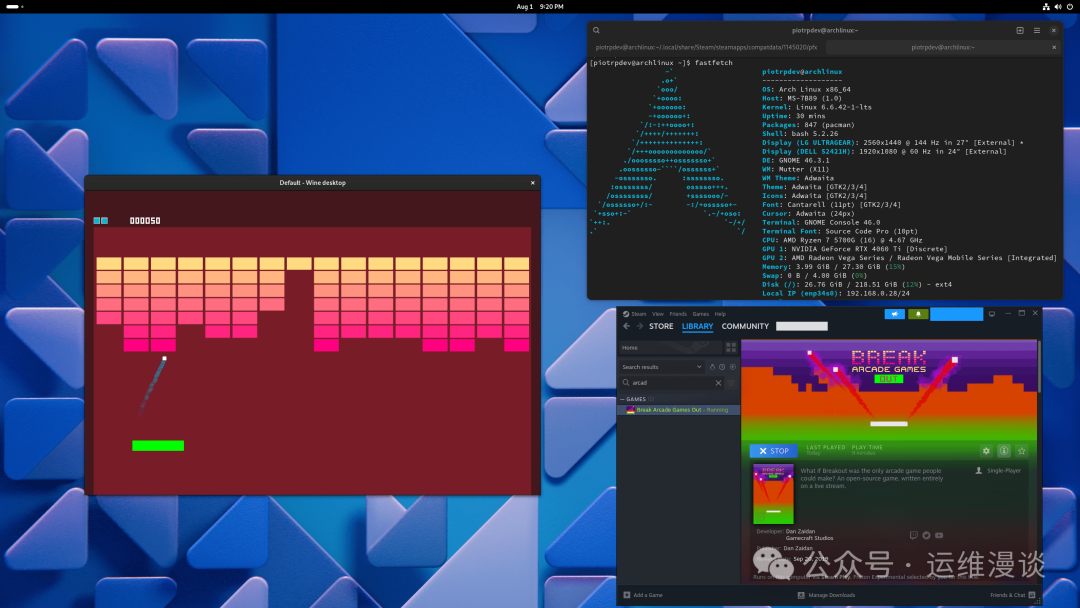This screenshot has height=608, width=1080.
Task: Open new terminal tab button
Action: point(1021,31)
